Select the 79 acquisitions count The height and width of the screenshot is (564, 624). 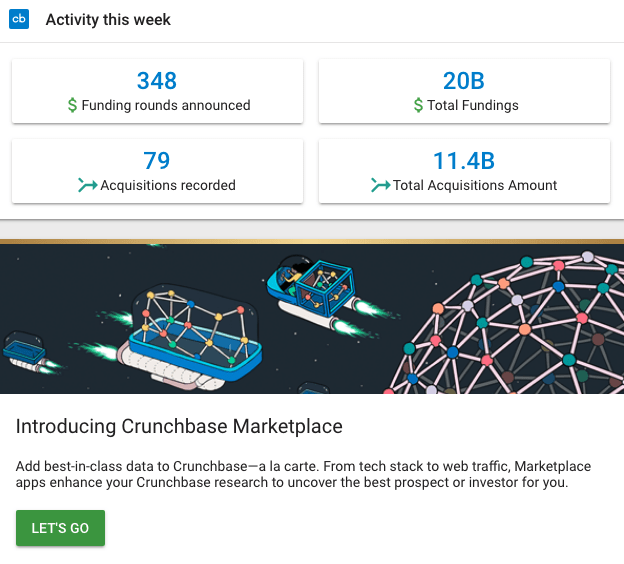pos(156,161)
